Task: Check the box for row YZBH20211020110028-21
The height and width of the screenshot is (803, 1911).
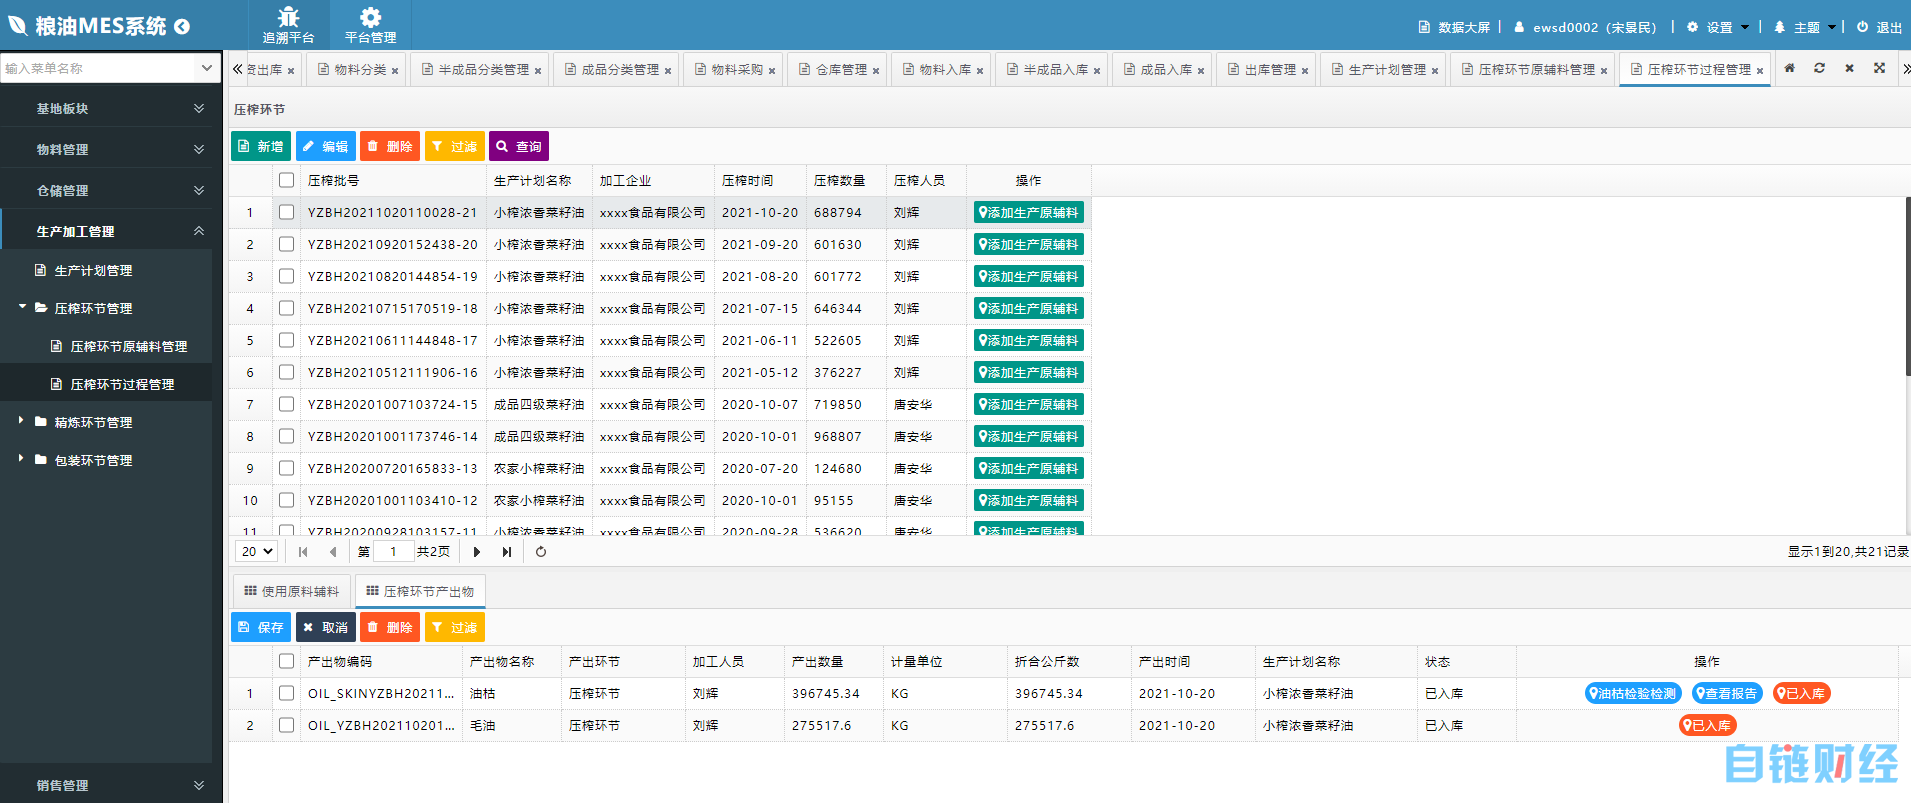Action: pyautogui.click(x=287, y=213)
